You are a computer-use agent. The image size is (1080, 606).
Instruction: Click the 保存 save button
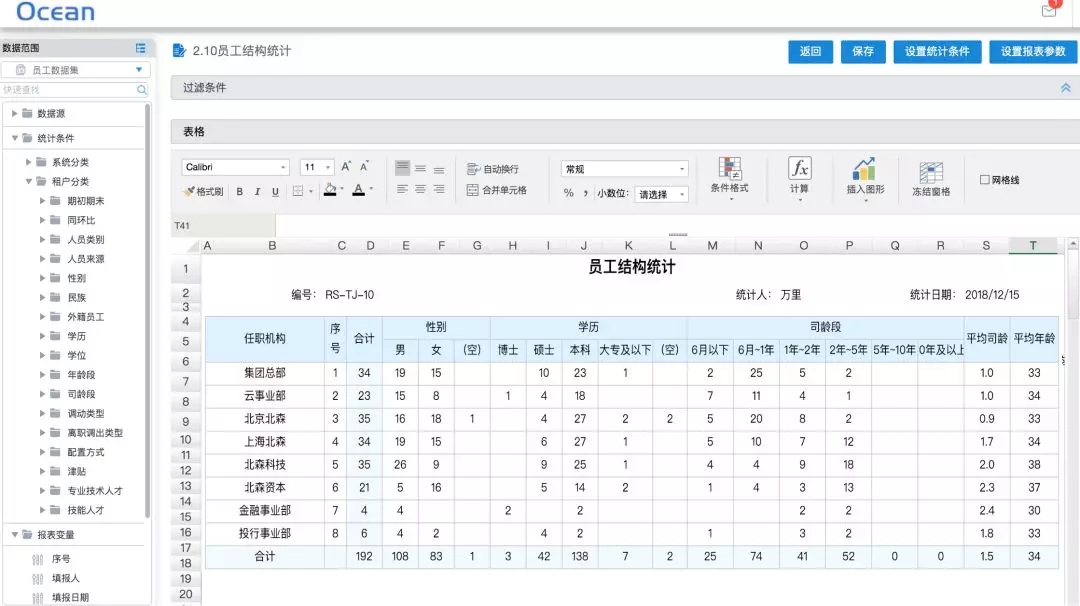(863, 52)
